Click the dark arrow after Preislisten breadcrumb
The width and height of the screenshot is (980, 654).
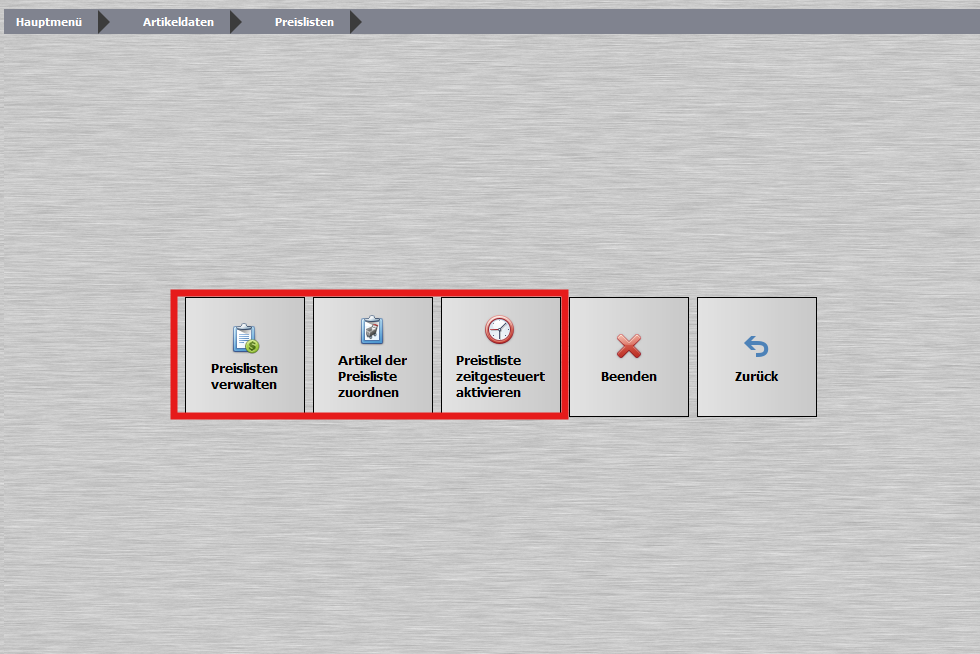pos(356,22)
